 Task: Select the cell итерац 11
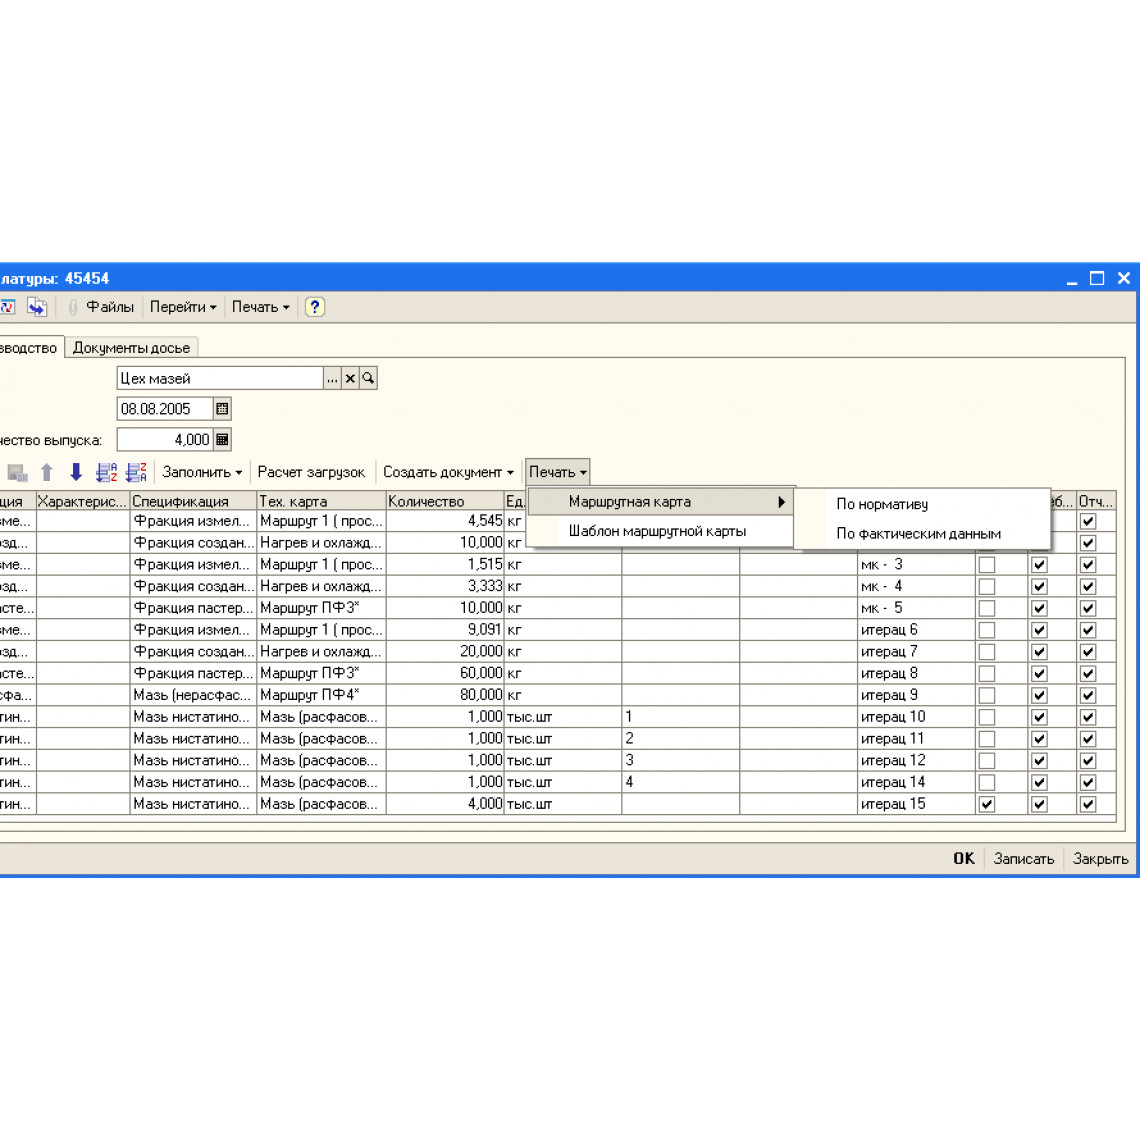(x=916, y=739)
